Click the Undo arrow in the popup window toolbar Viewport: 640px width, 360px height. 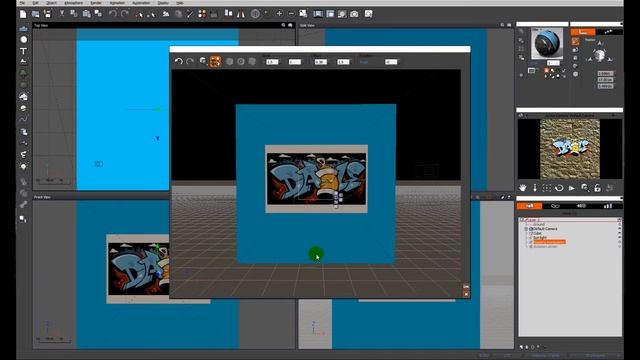178,62
